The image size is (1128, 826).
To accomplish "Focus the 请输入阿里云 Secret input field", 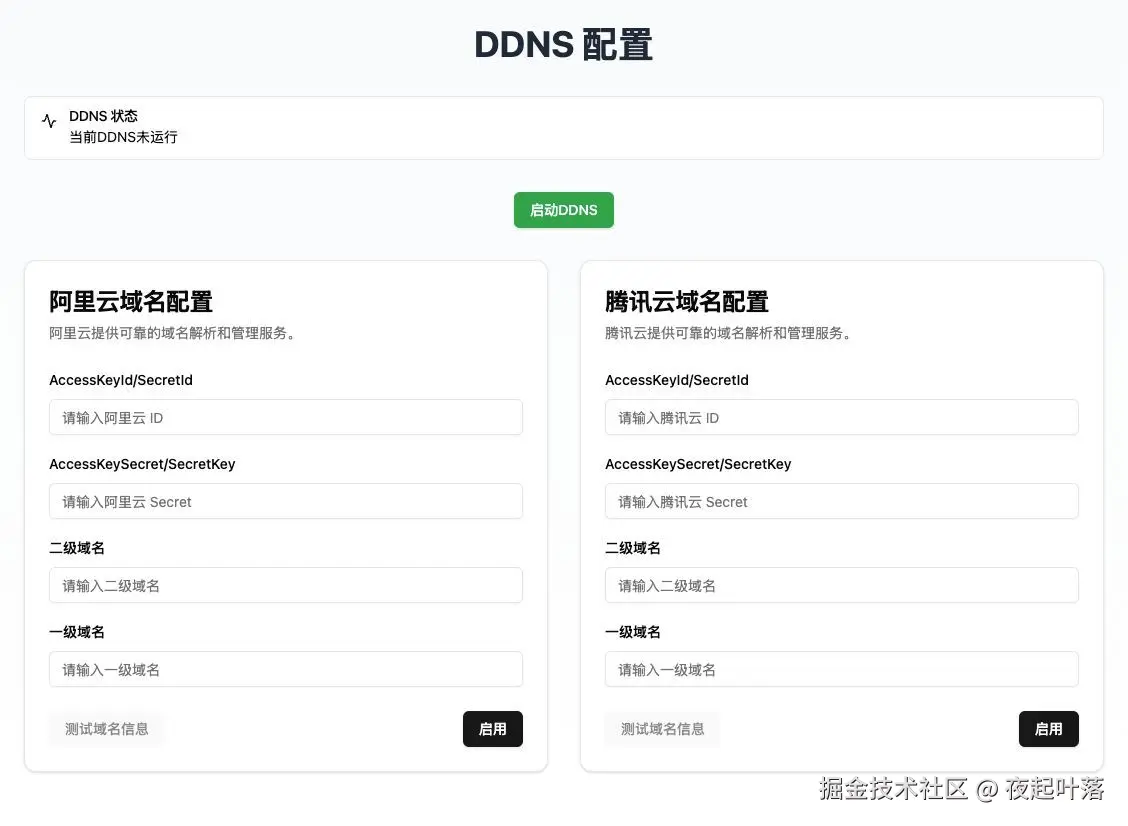I will [286, 502].
